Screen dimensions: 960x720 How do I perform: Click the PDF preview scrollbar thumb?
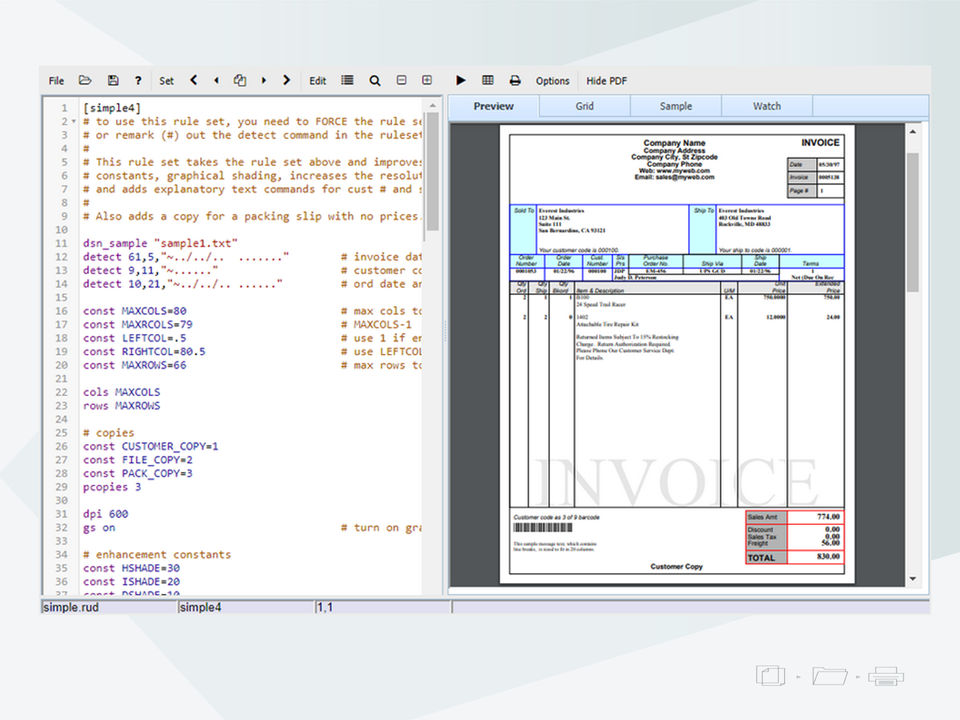coord(912,222)
